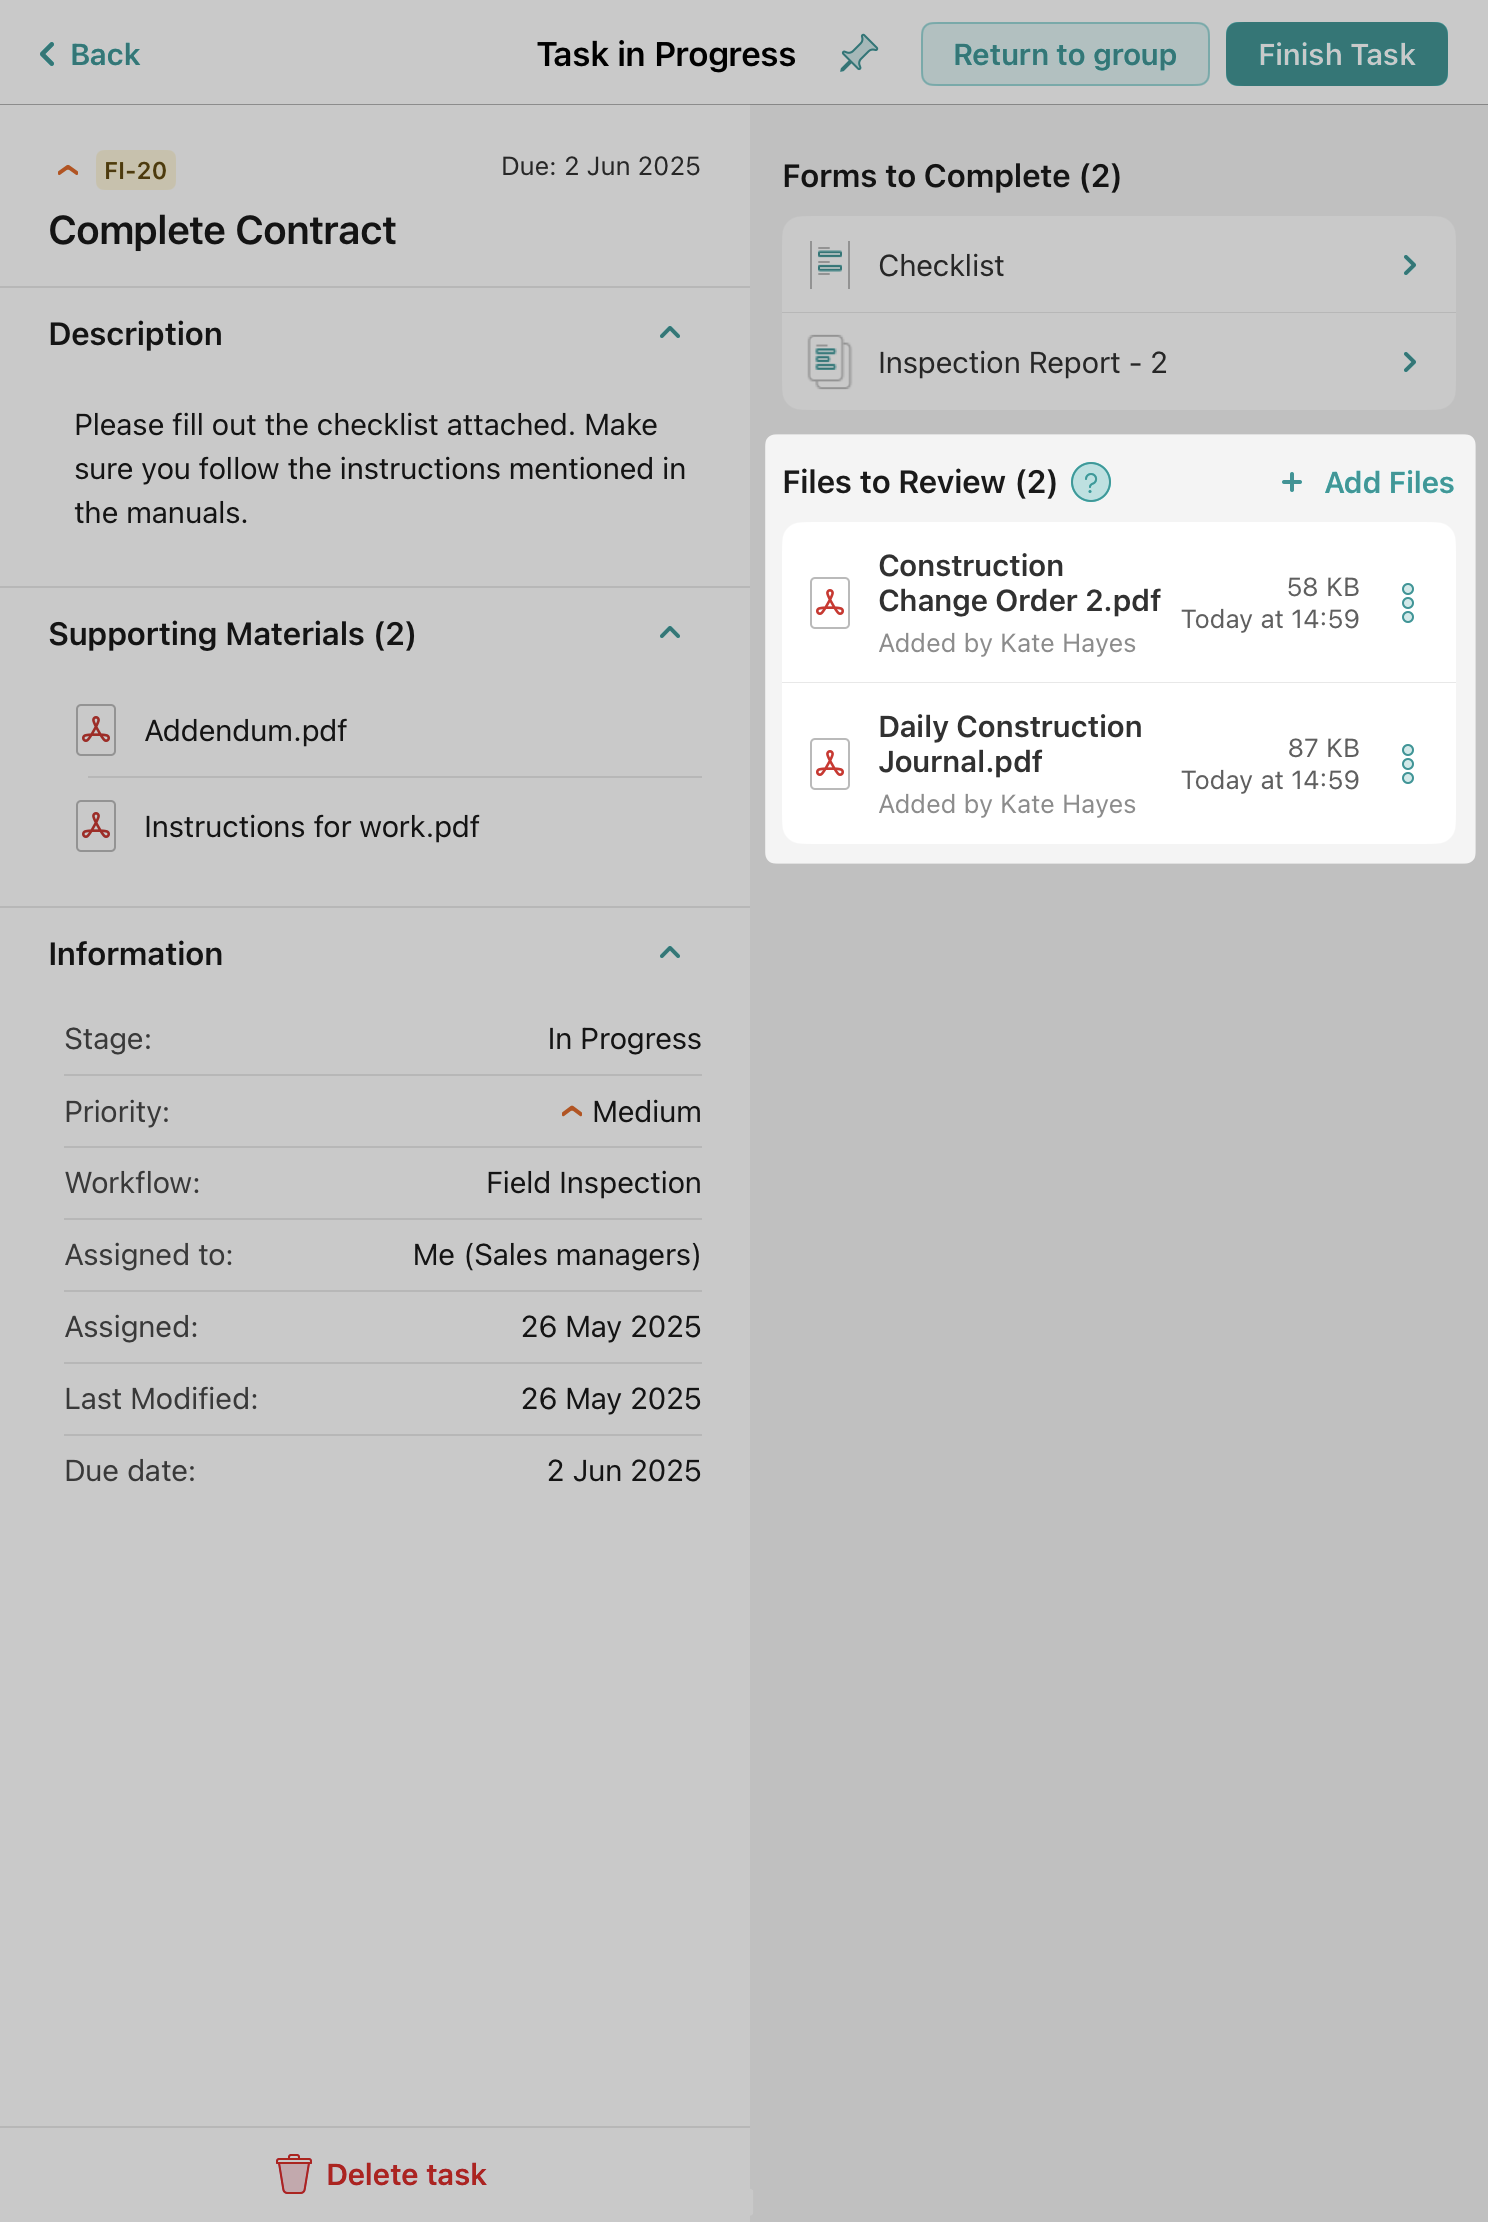This screenshot has width=1488, height=2222.
Task: Collapse the Description section
Action: coord(670,333)
